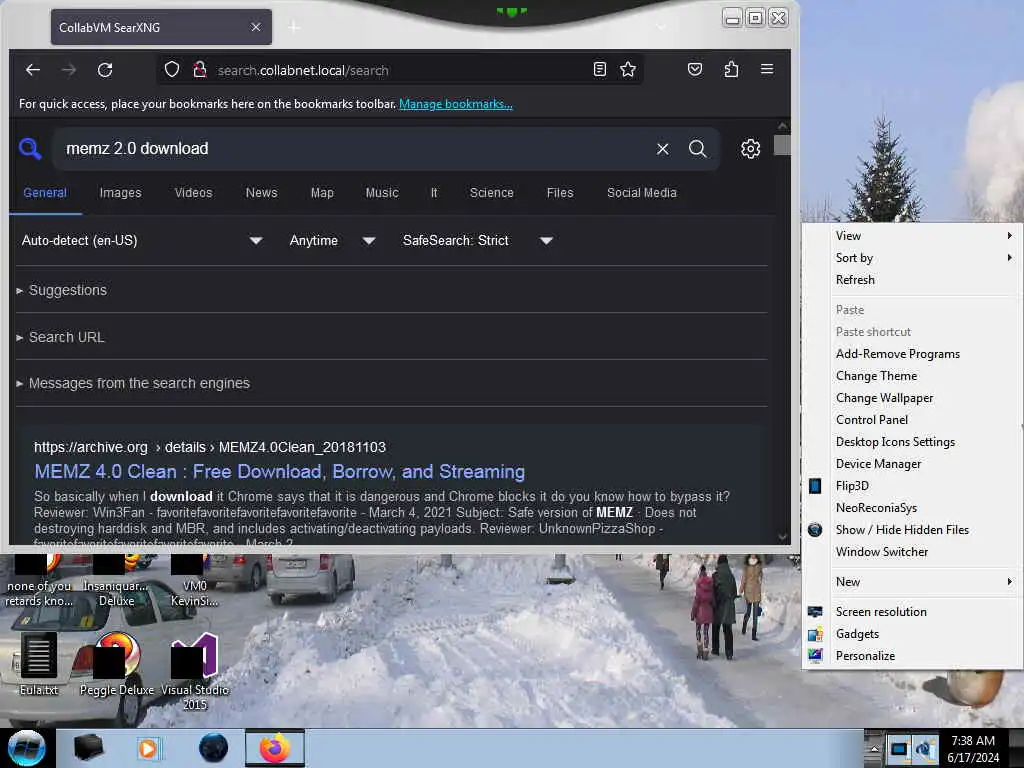The image size is (1024, 768).
Task: Switch to the Videos search tab
Action: [x=193, y=193]
